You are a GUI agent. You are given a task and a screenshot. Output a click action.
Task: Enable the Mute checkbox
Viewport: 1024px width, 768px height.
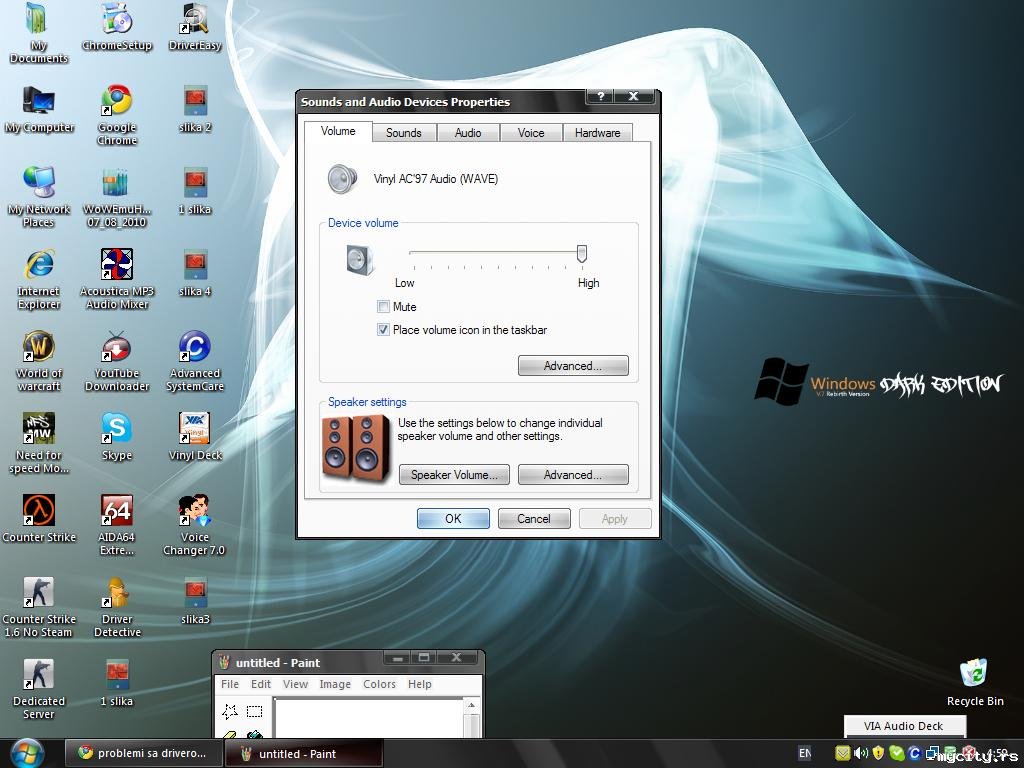coord(383,307)
